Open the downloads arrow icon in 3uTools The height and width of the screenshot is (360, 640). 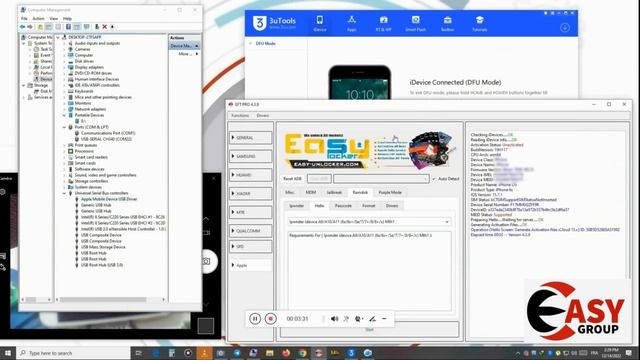click(x=565, y=27)
